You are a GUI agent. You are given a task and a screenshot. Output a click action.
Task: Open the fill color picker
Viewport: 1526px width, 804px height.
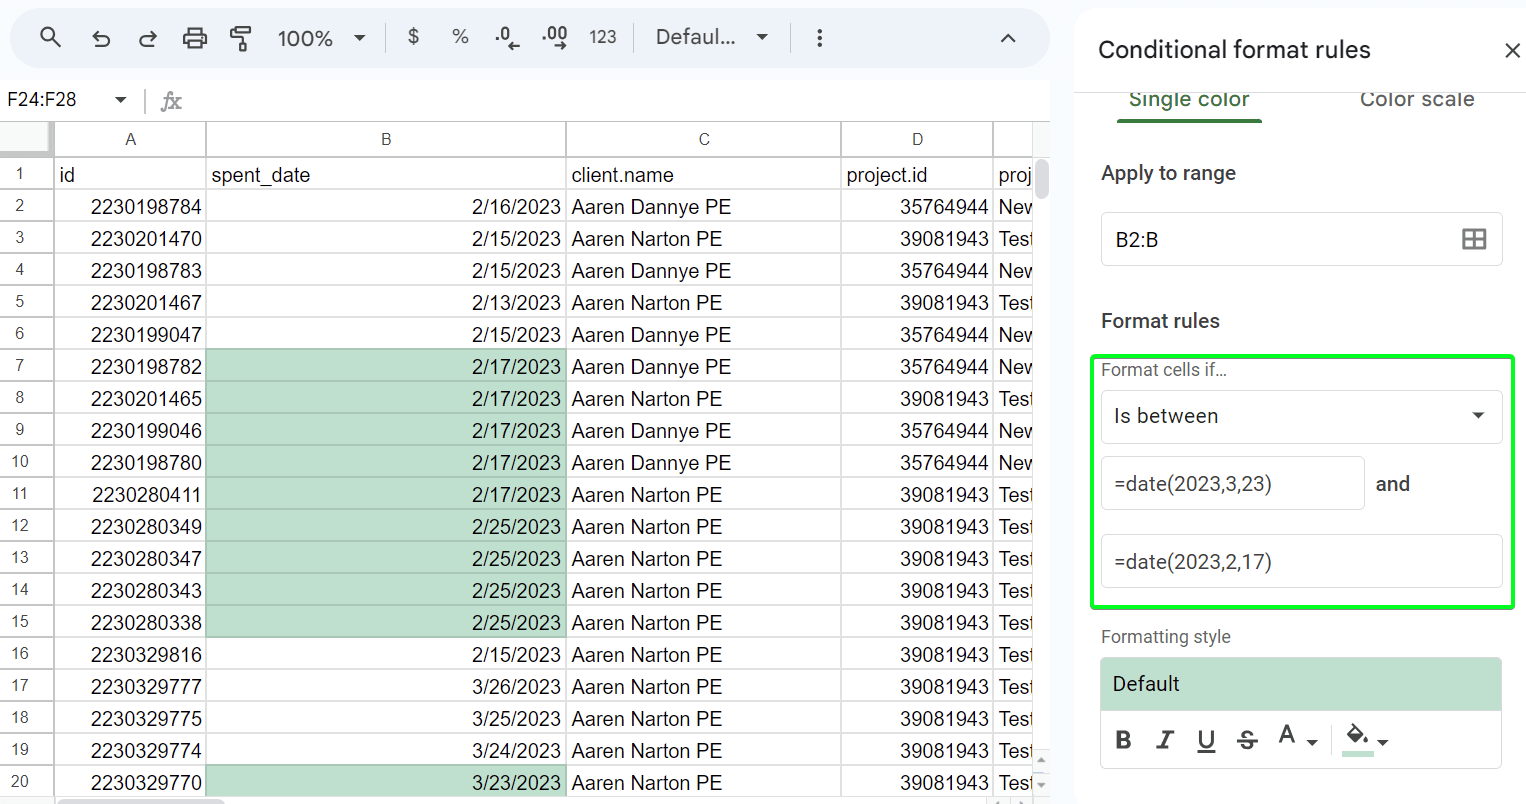[1366, 740]
